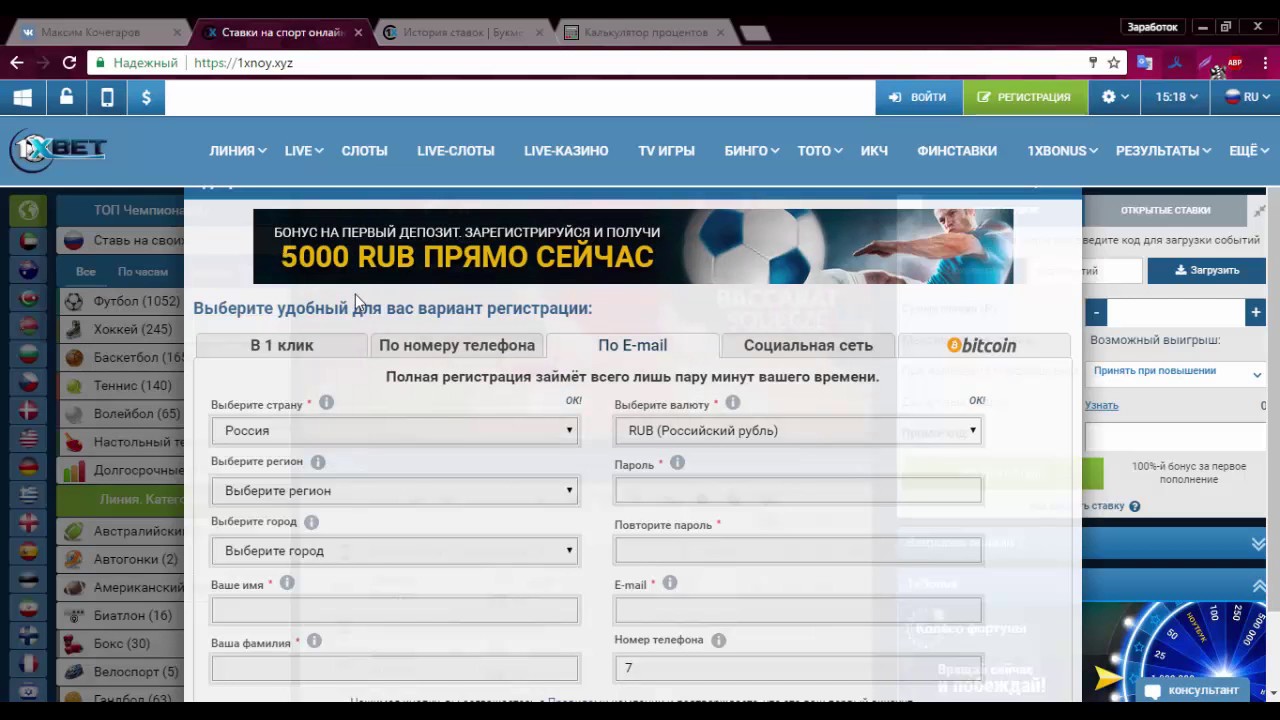Viewport: 1280px width, 720px height.
Task: Open the RU language dropdown
Action: tap(1247, 97)
